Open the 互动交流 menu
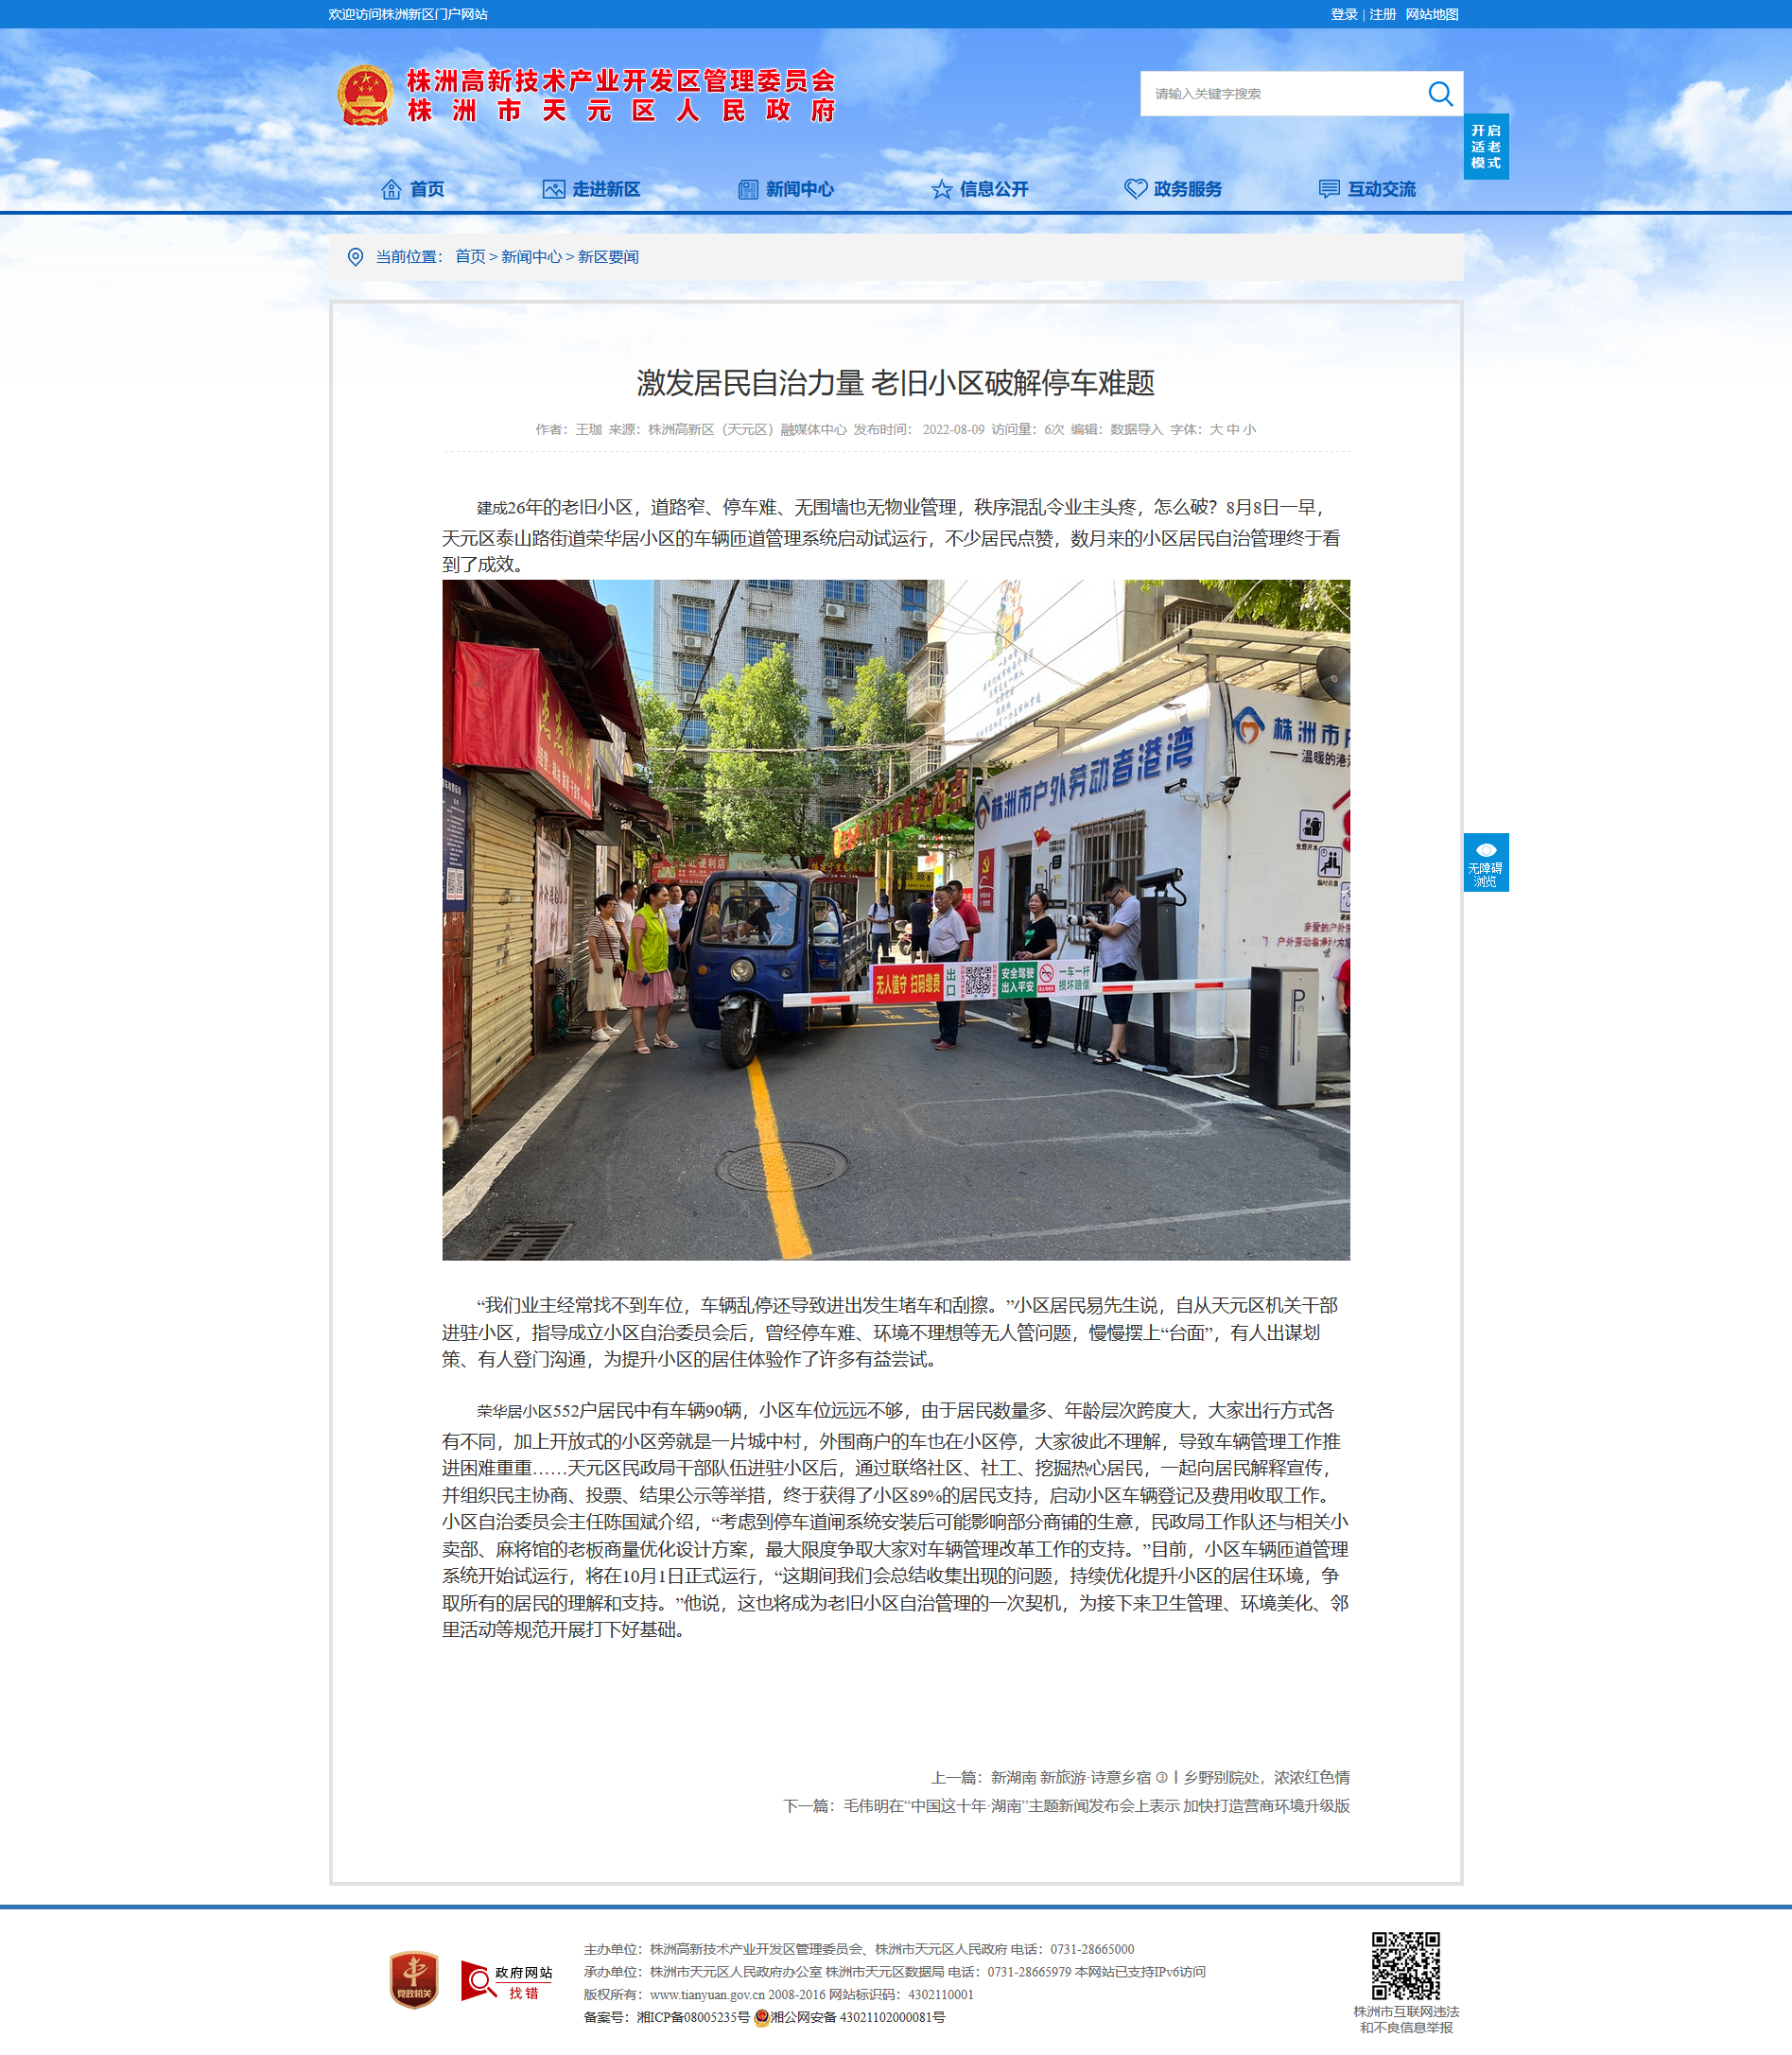 [1382, 189]
